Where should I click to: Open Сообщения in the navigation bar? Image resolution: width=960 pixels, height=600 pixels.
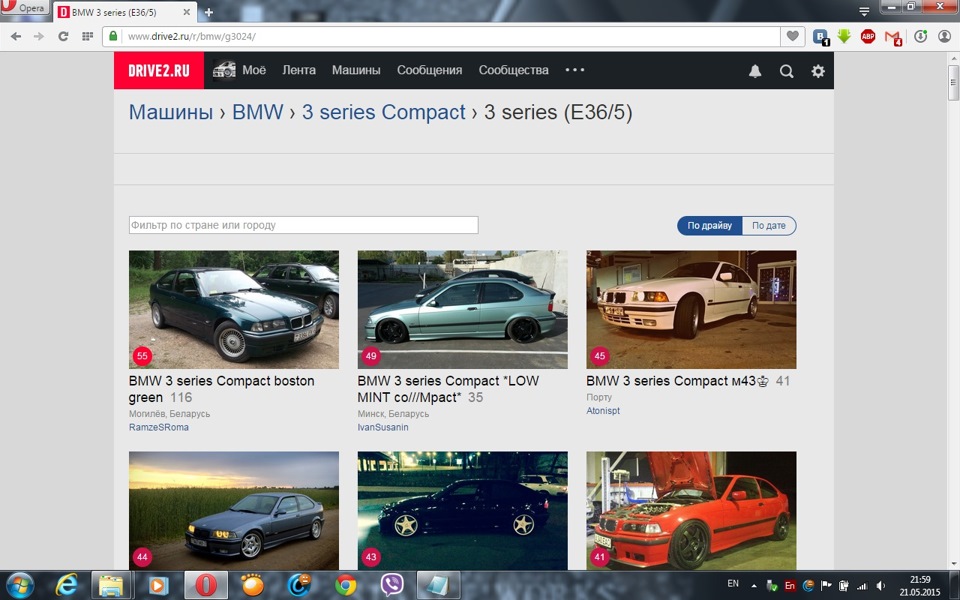[429, 70]
